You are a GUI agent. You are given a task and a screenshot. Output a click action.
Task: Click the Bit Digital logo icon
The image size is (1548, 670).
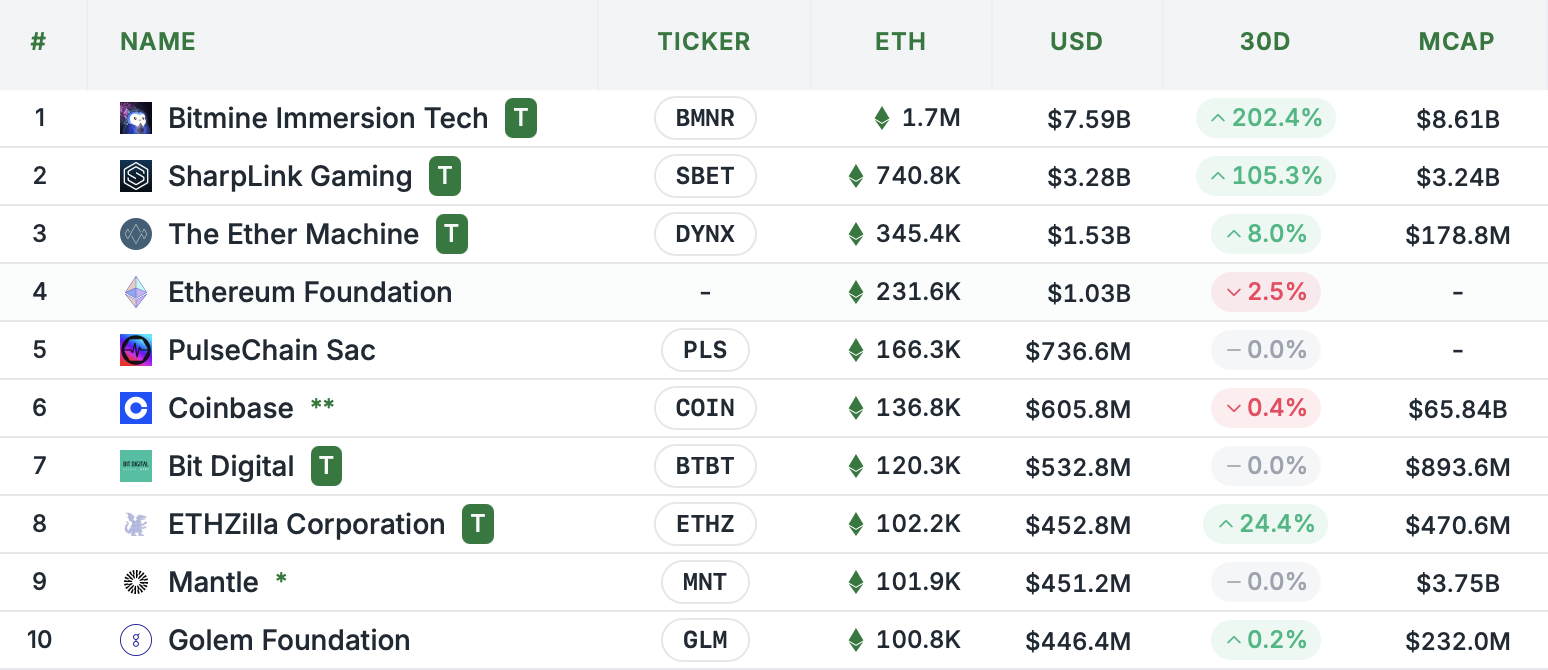coord(136,466)
